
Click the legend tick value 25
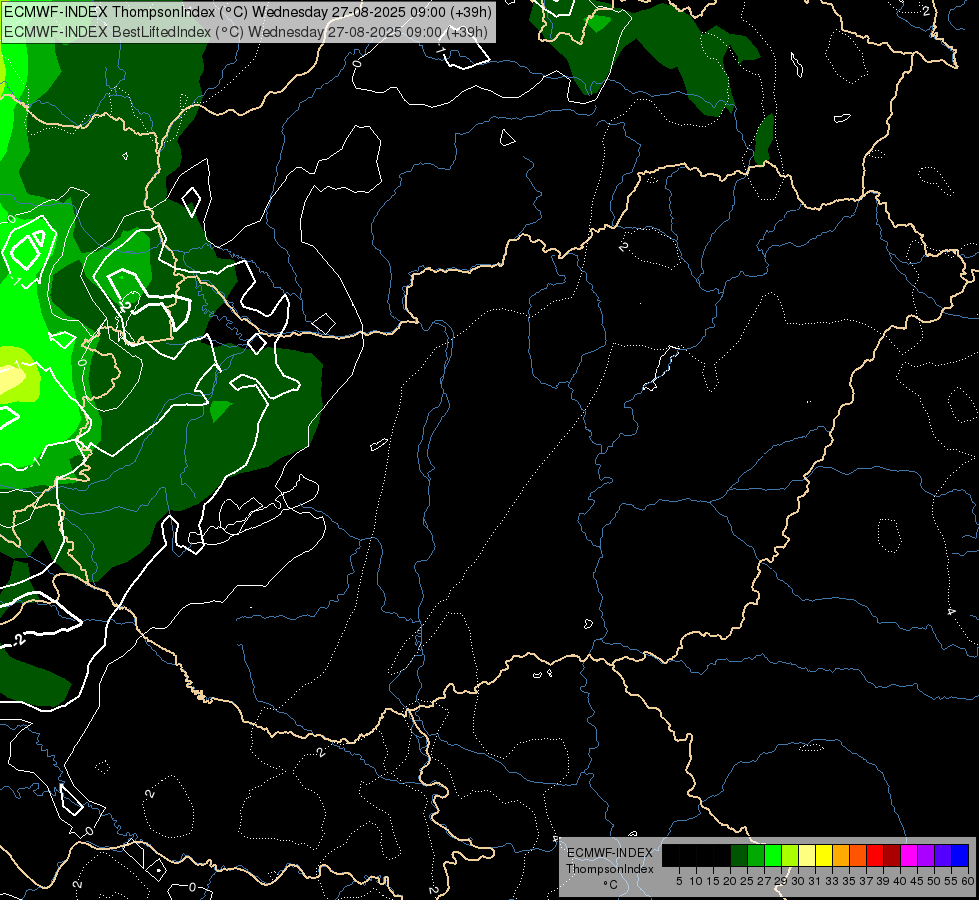(x=747, y=881)
